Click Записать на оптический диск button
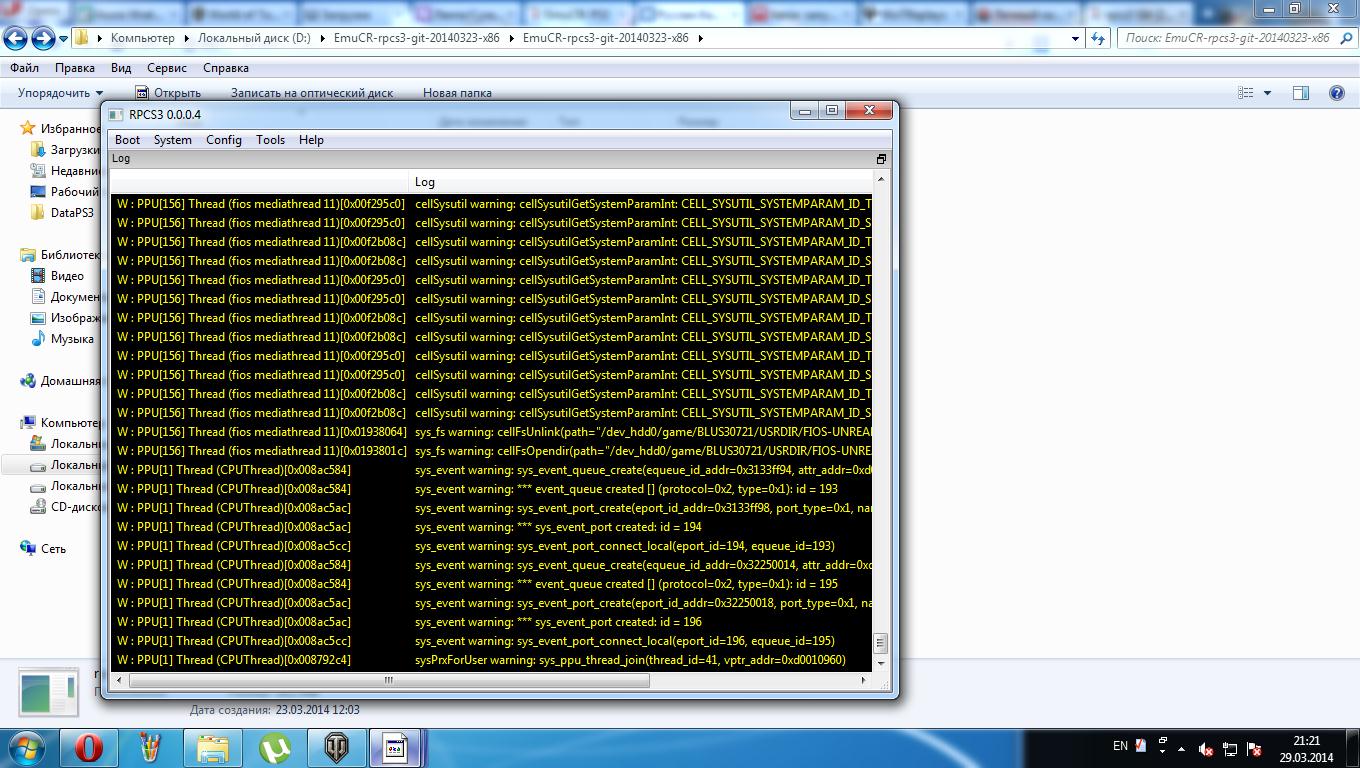 point(311,93)
